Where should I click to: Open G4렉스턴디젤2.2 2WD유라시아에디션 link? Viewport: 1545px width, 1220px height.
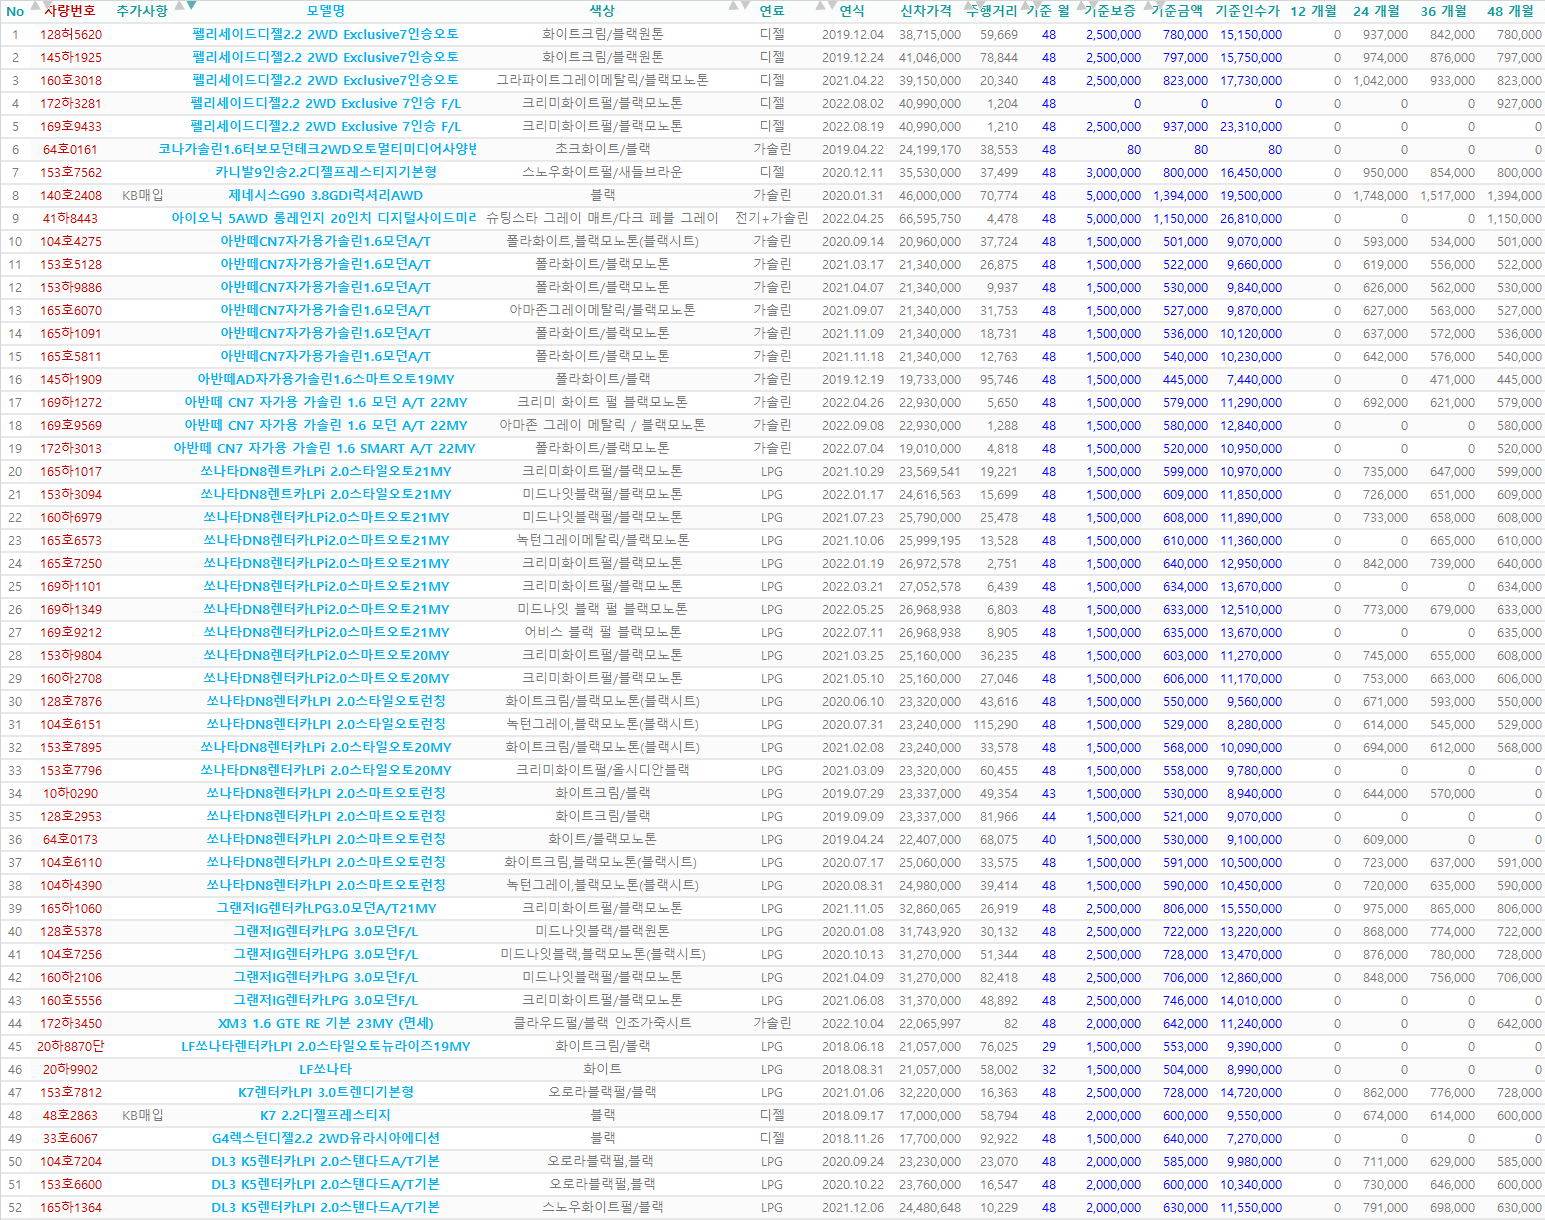point(326,1138)
